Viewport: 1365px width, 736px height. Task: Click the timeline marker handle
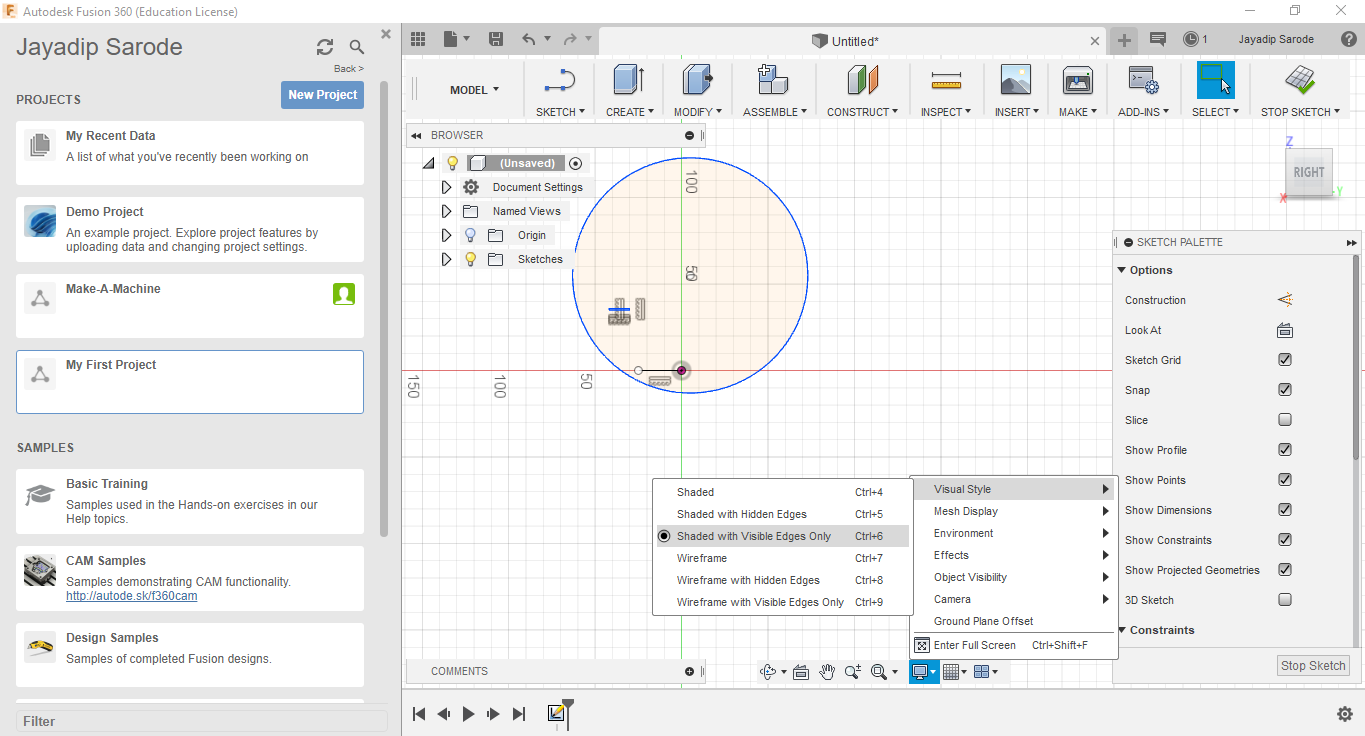pyautogui.click(x=567, y=704)
